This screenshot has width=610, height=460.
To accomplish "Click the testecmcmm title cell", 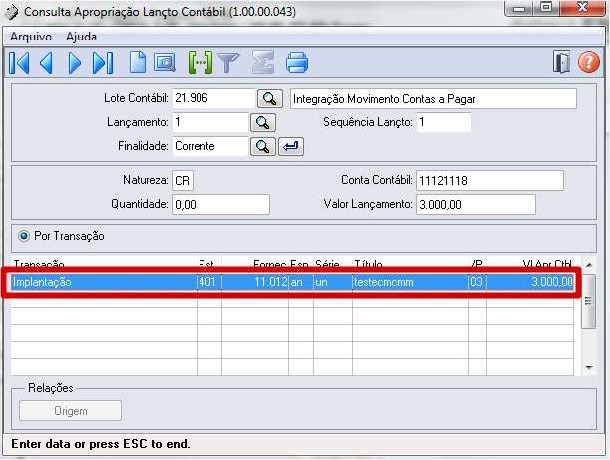I will tap(410, 282).
